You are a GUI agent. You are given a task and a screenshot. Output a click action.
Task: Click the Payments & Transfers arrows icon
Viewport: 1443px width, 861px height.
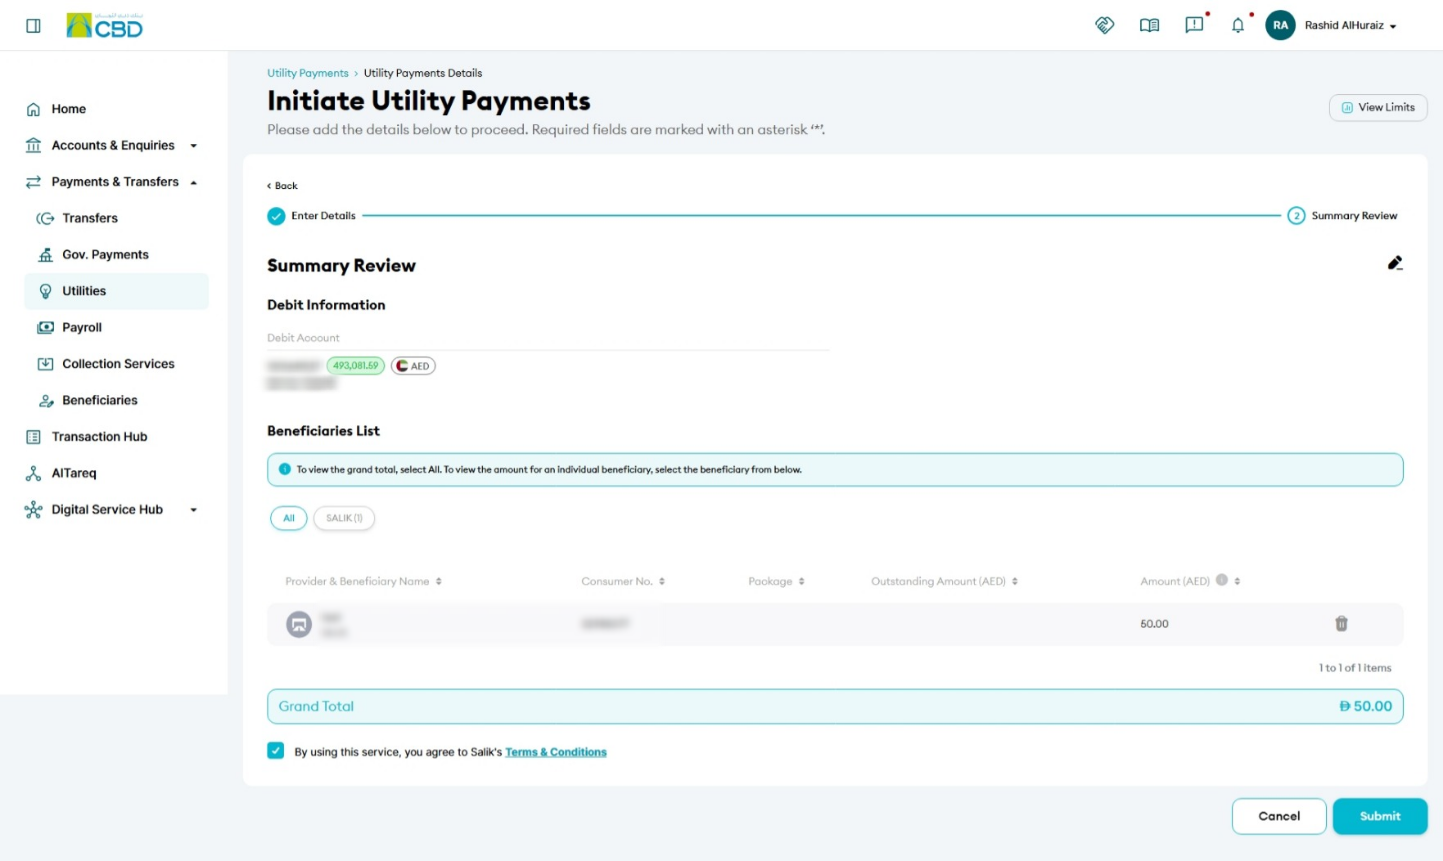coord(33,182)
